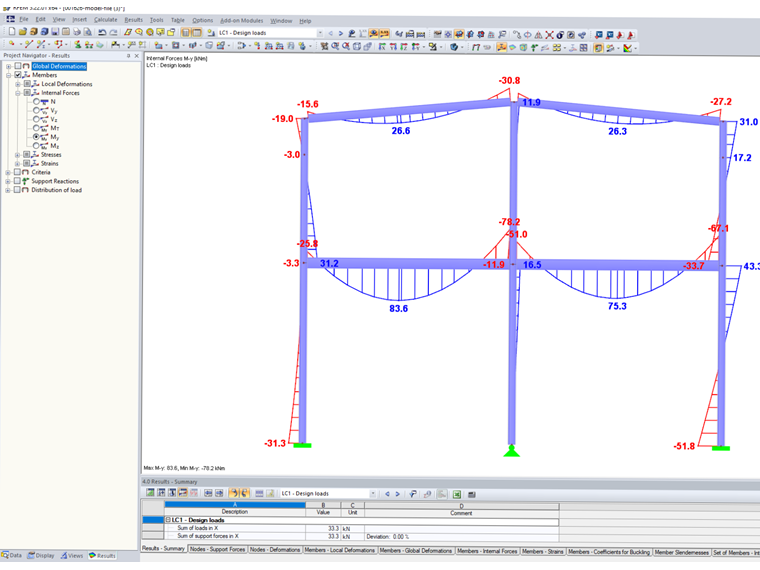Close the Project Navigator panel
The height and width of the screenshot is (570, 760).
click(x=137, y=56)
